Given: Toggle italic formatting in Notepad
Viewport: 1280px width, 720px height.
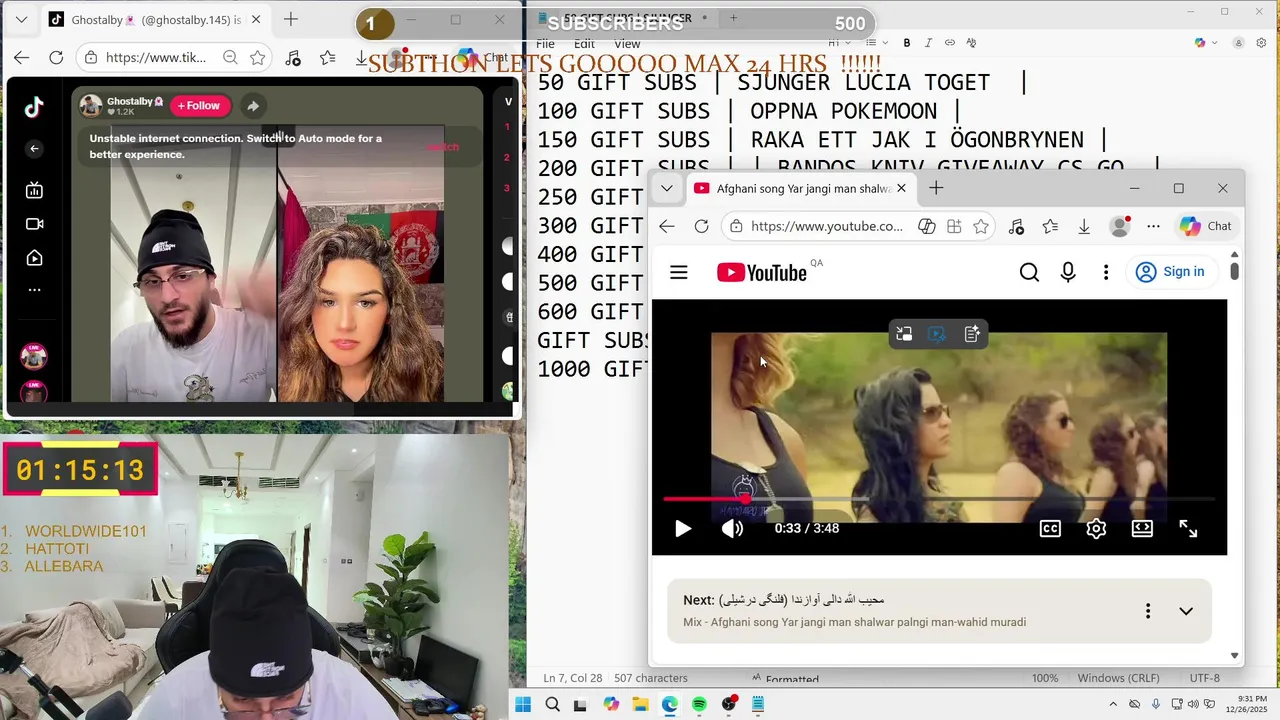Looking at the screenshot, I should click(x=928, y=43).
